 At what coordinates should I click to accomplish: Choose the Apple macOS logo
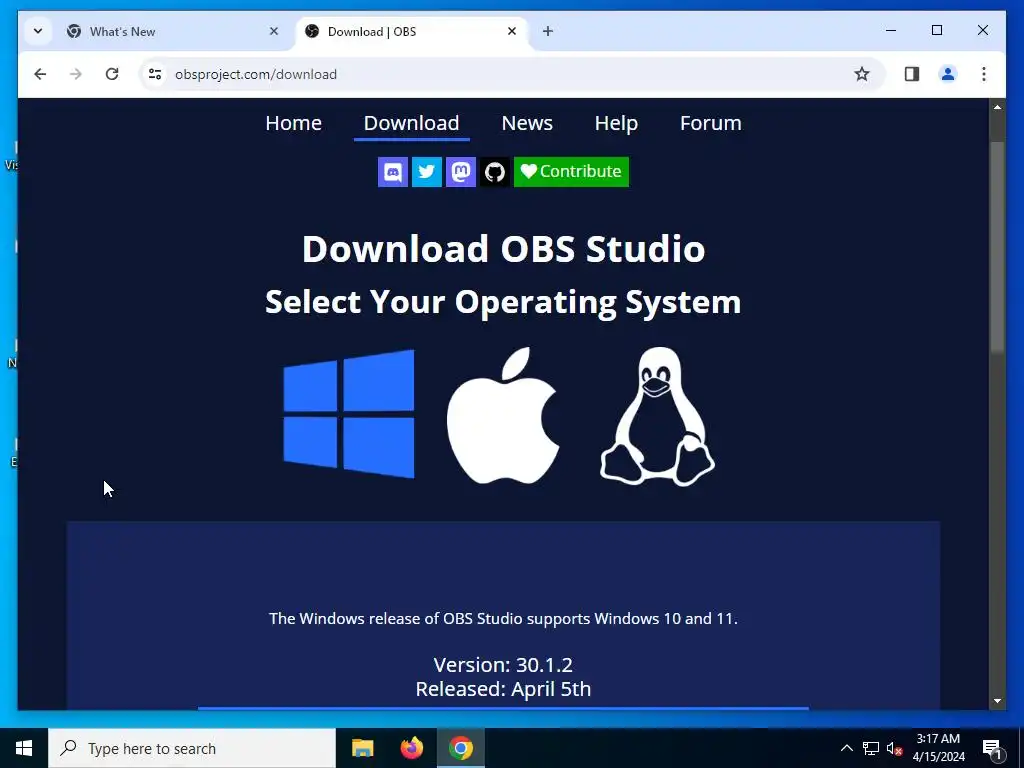503,415
